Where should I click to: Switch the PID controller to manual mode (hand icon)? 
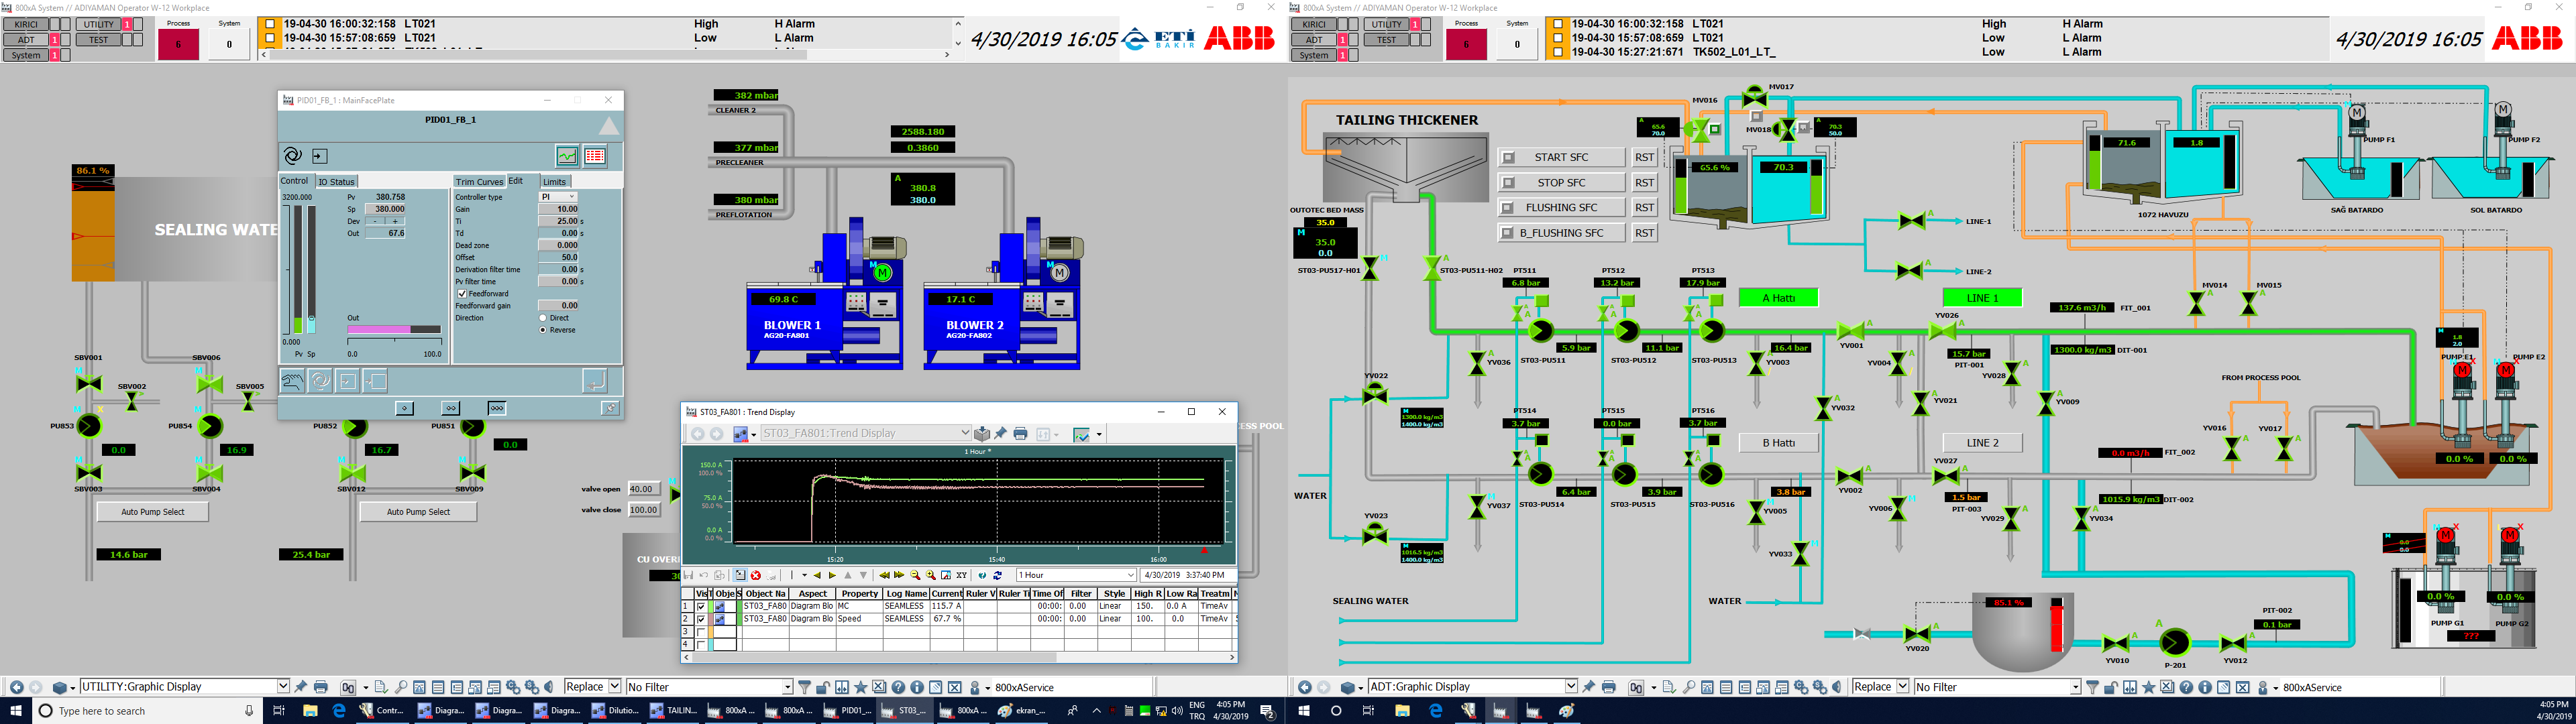(x=292, y=381)
